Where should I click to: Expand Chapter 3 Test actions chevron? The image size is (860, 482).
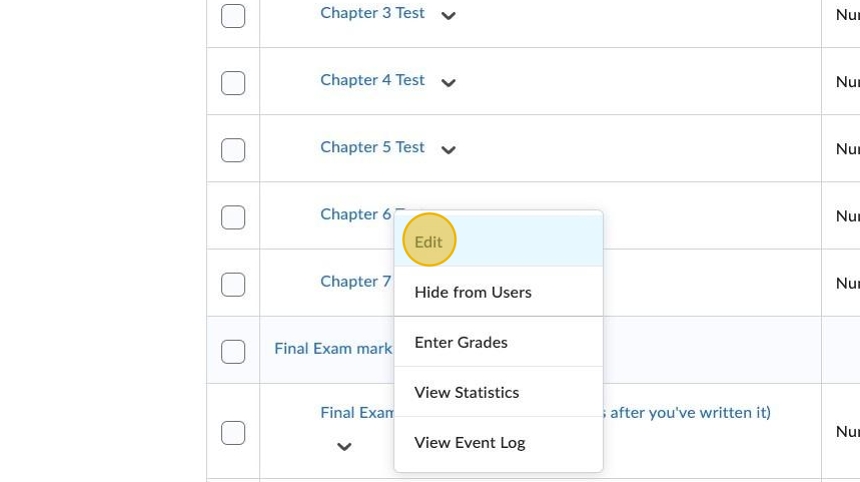(449, 16)
